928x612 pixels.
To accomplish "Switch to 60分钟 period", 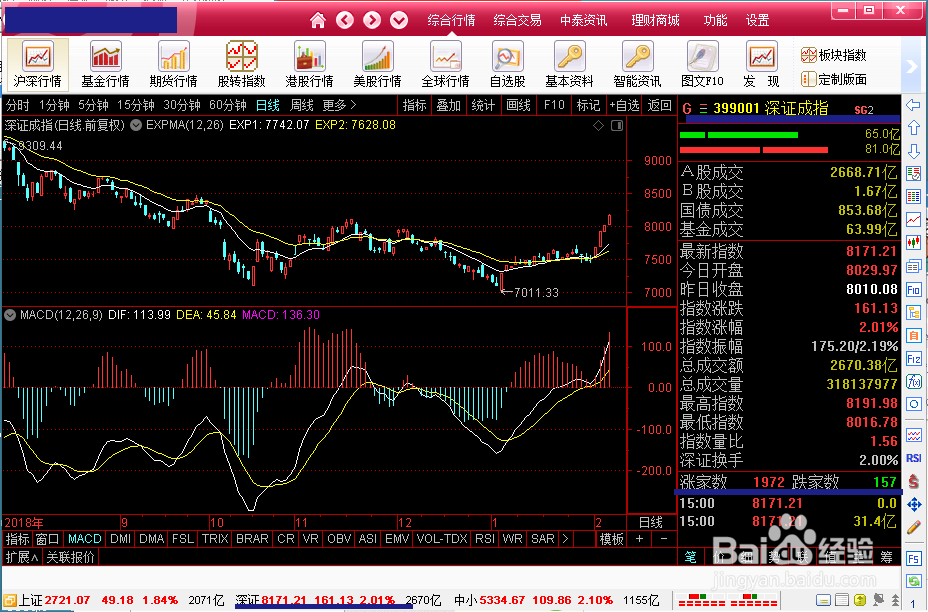I will tap(228, 105).
